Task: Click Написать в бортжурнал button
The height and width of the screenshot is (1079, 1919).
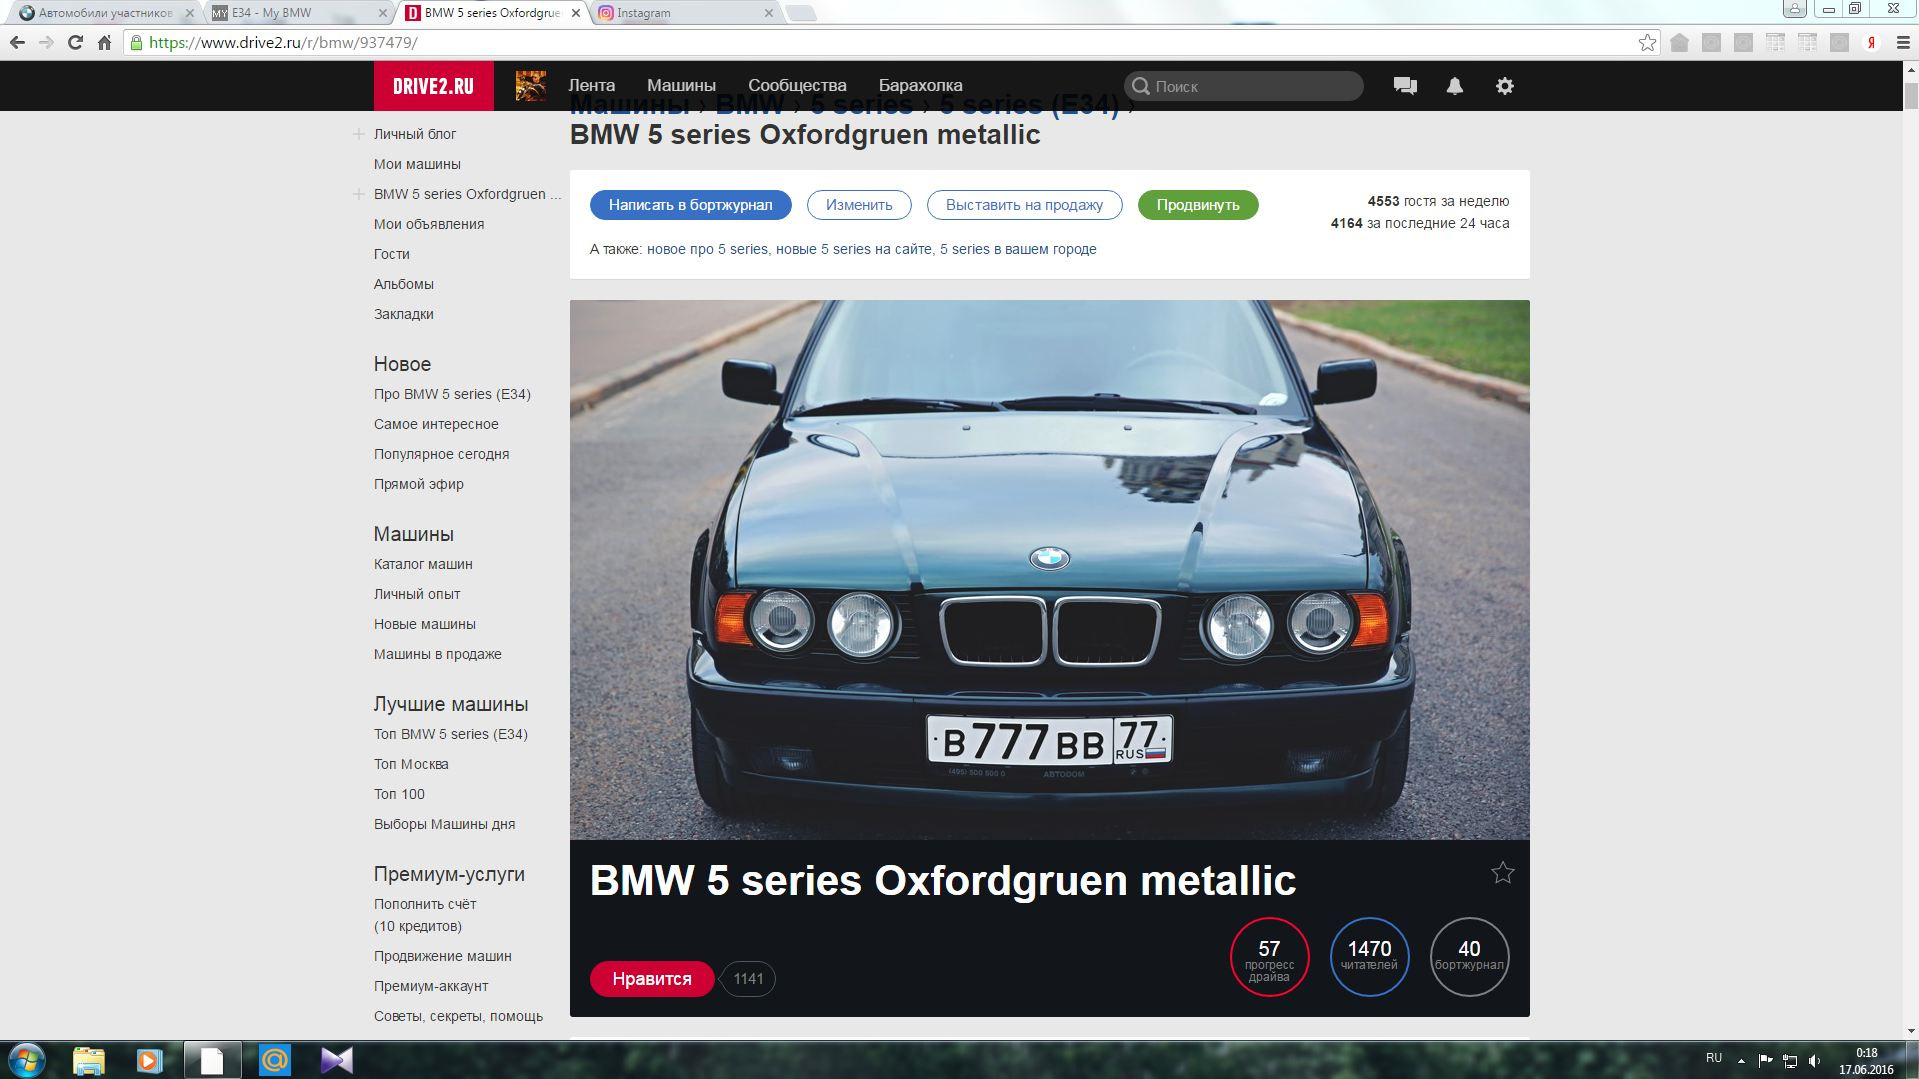Action: [690, 205]
